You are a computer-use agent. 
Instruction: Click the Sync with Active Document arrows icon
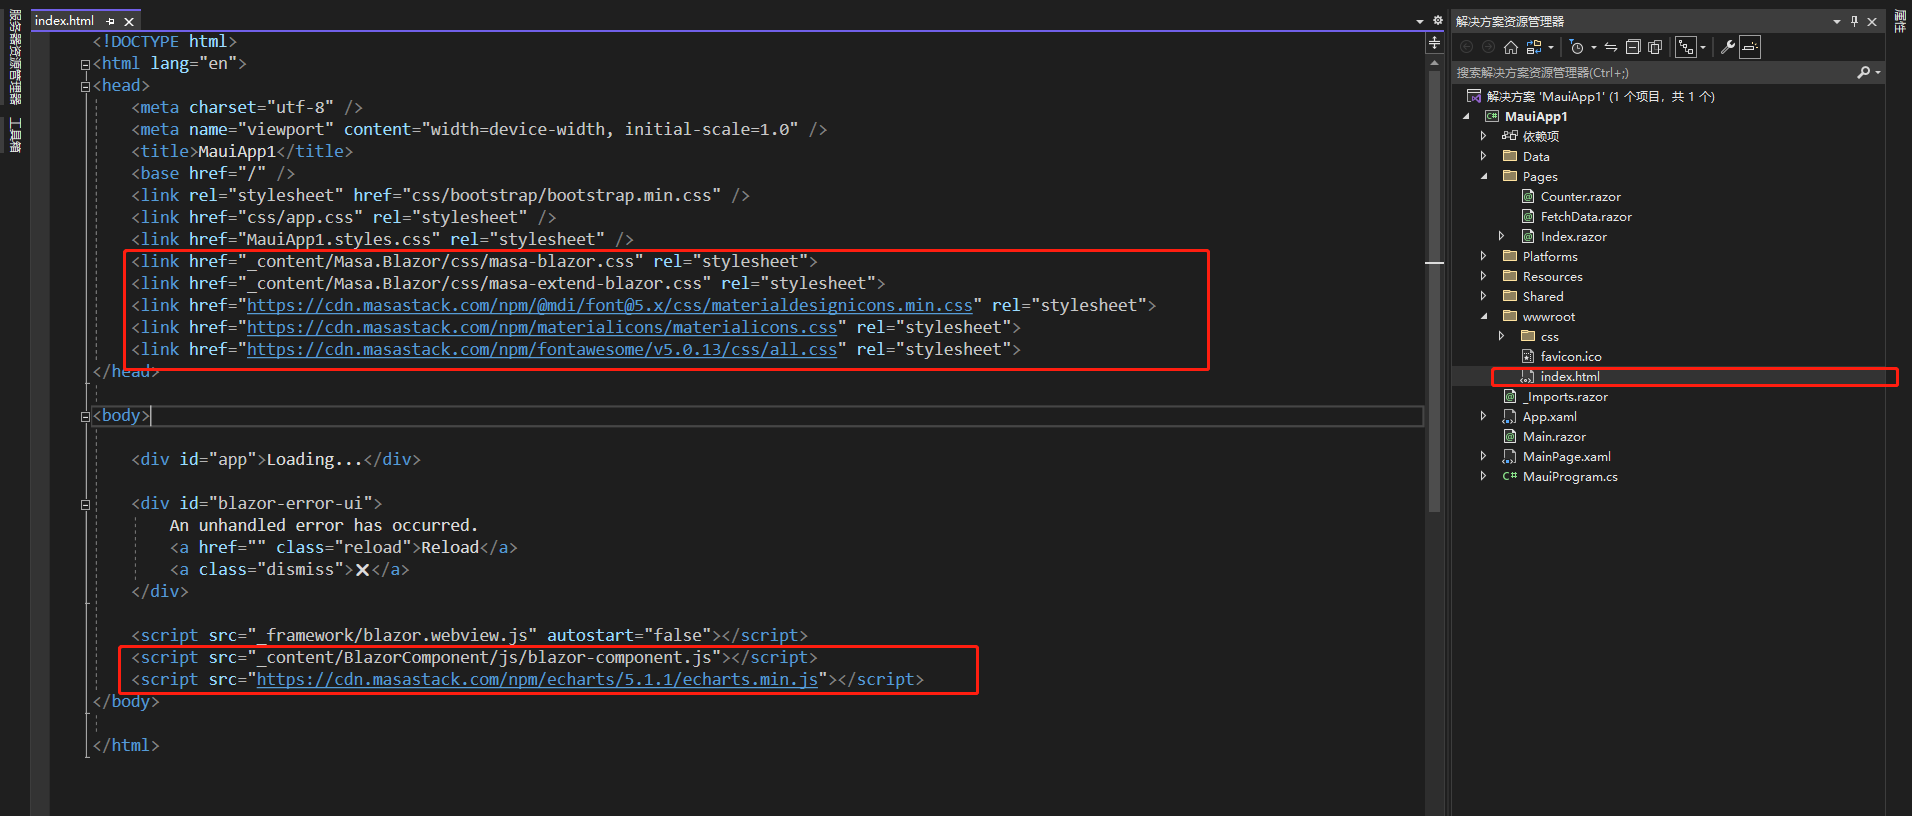[x=1610, y=47]
